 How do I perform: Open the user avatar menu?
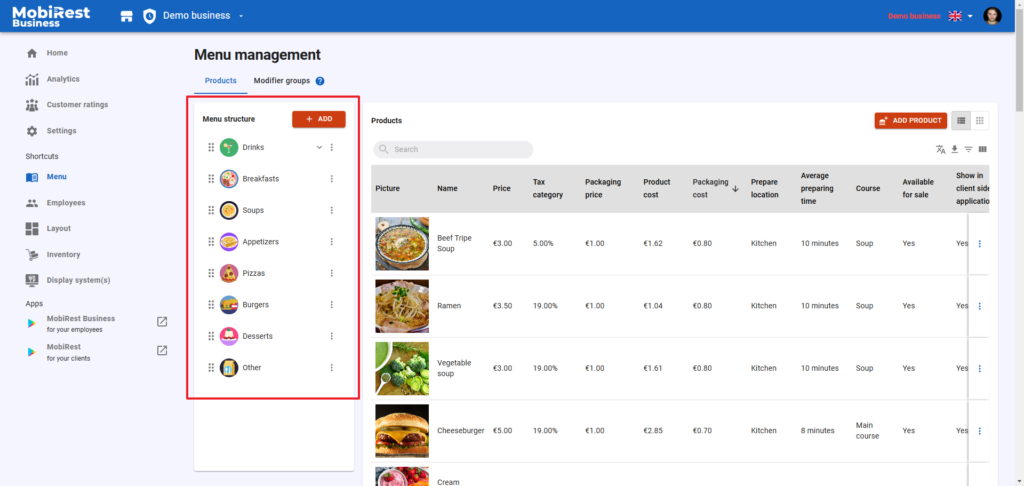coord(992,16)
